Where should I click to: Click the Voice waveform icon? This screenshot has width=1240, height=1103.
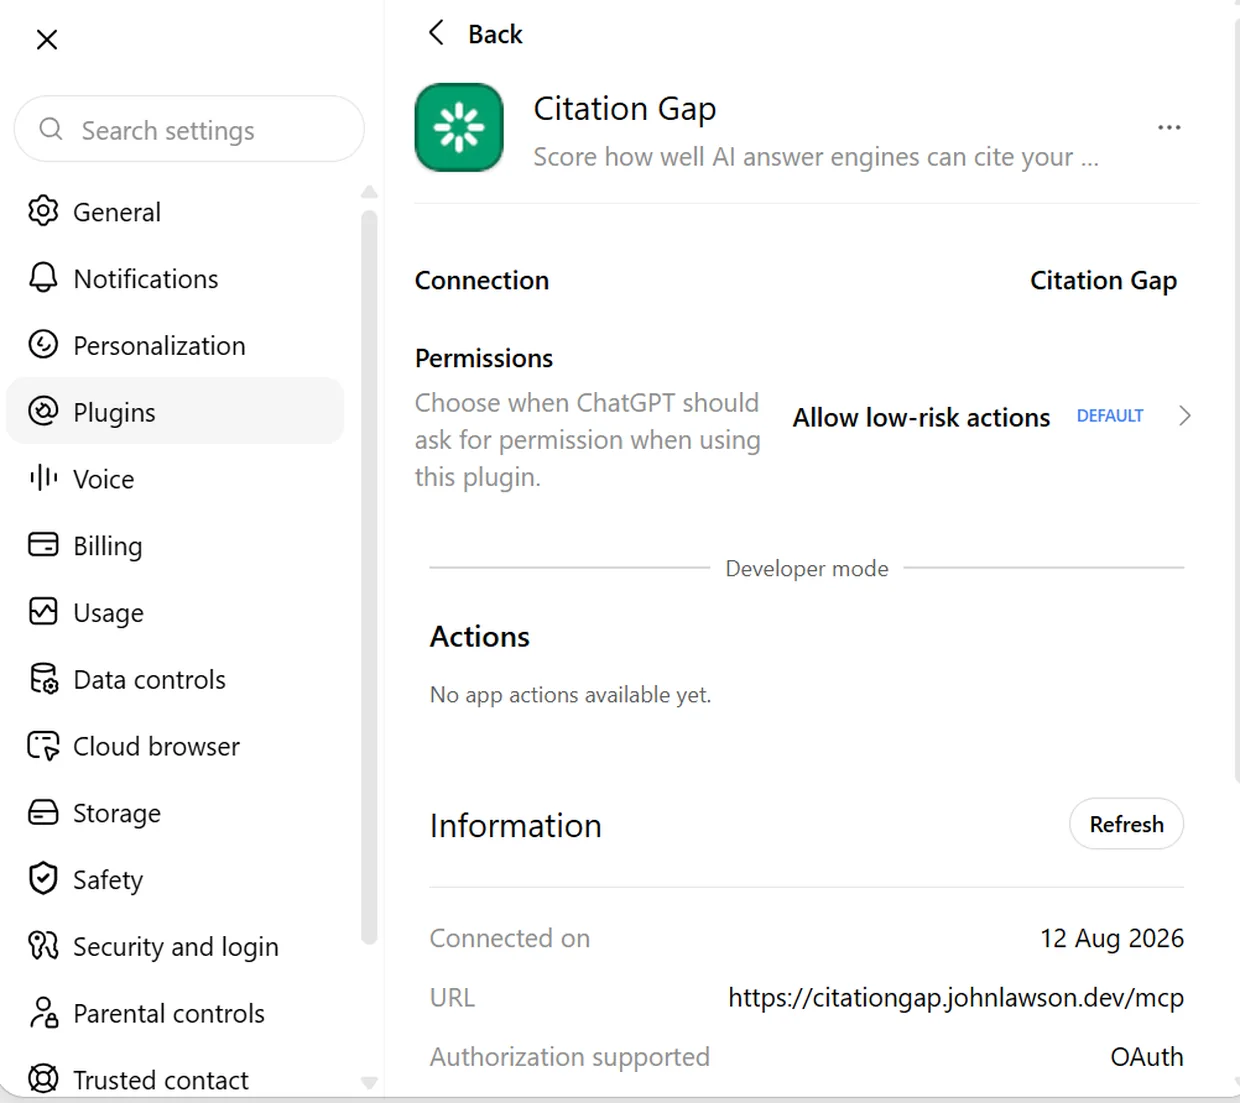tap(43, 478)
